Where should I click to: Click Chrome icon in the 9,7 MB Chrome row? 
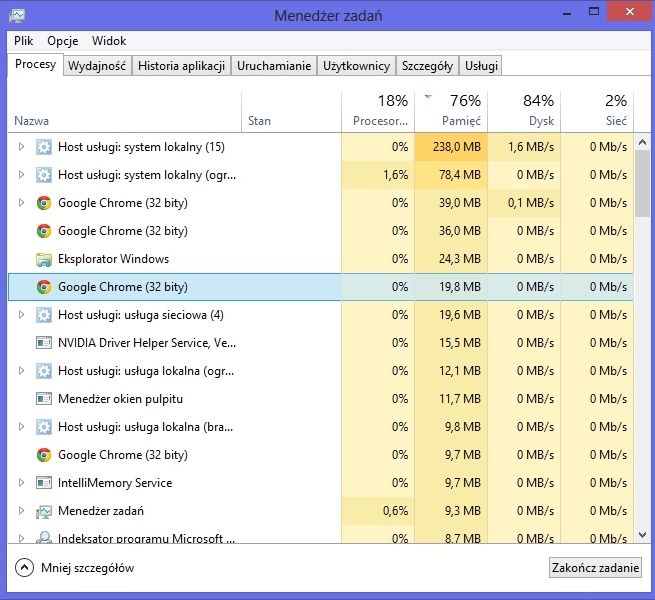tap(44, 455)
